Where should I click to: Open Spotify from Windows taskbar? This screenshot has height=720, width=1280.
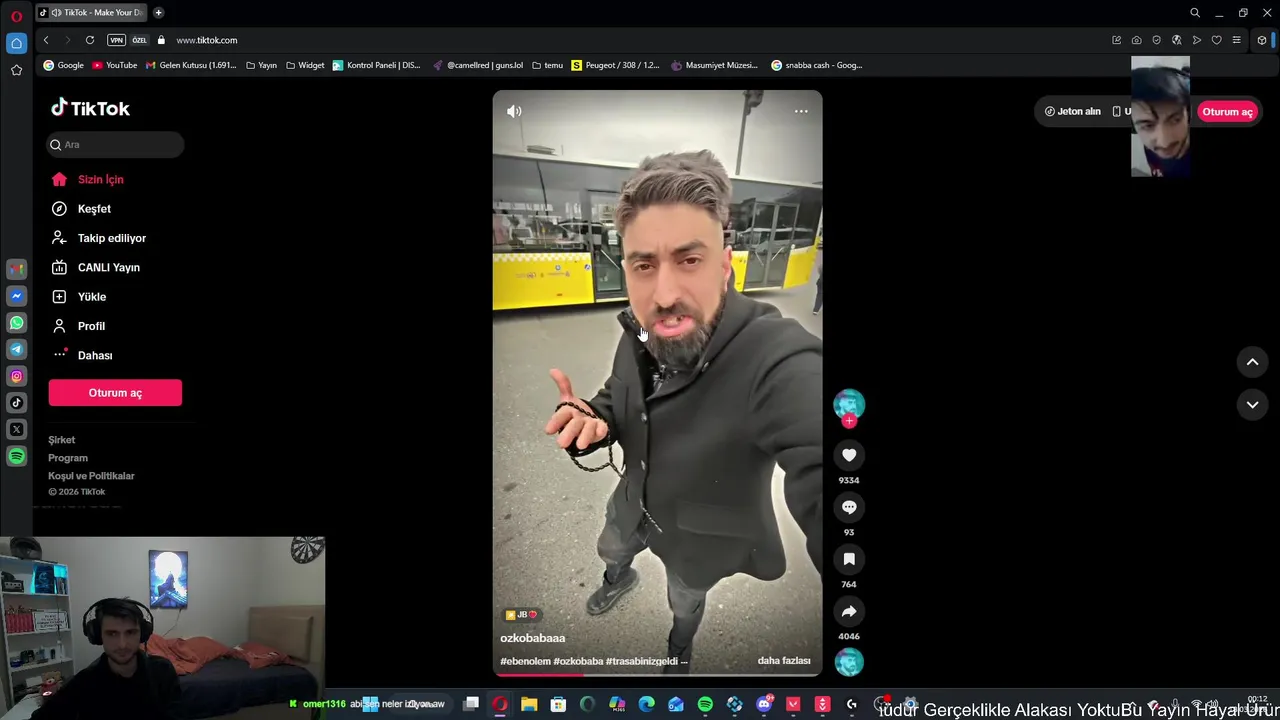[x=705, y=704]
